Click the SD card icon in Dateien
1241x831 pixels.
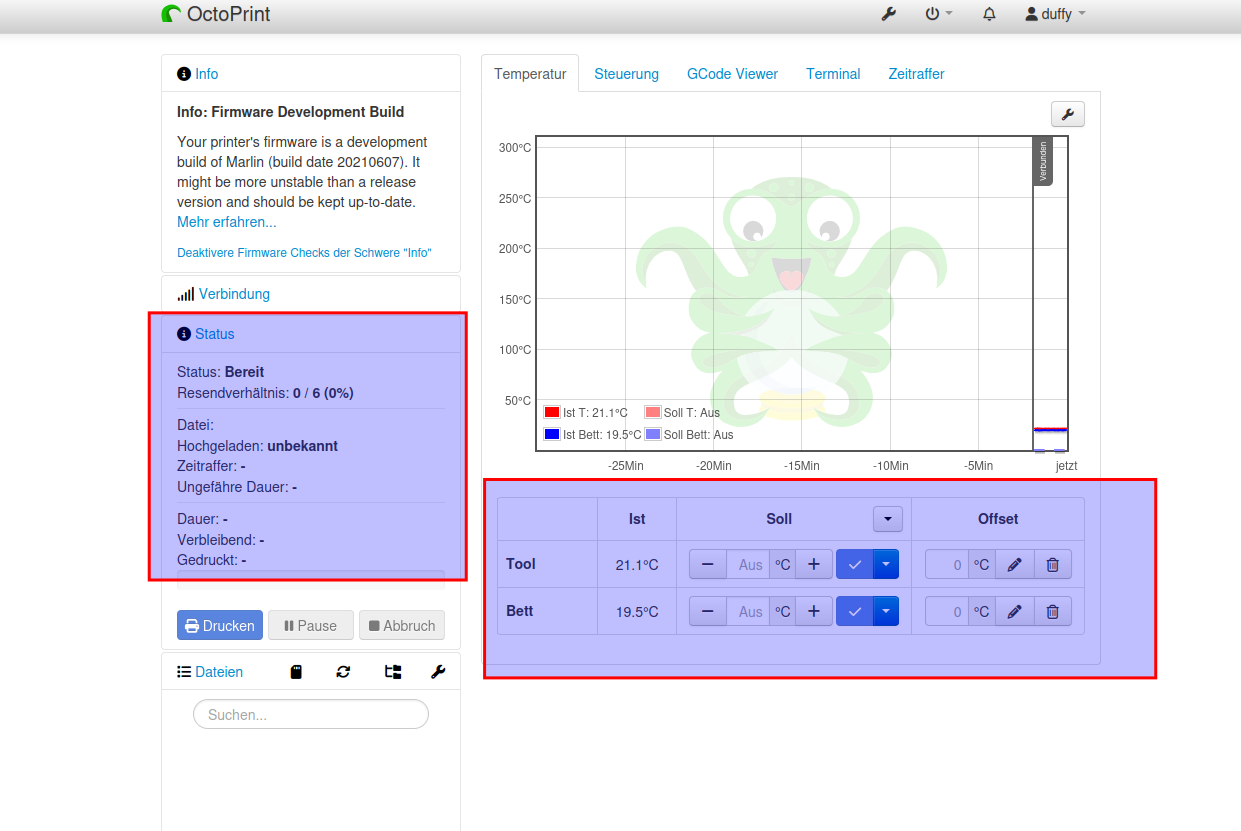click(296, 672)
